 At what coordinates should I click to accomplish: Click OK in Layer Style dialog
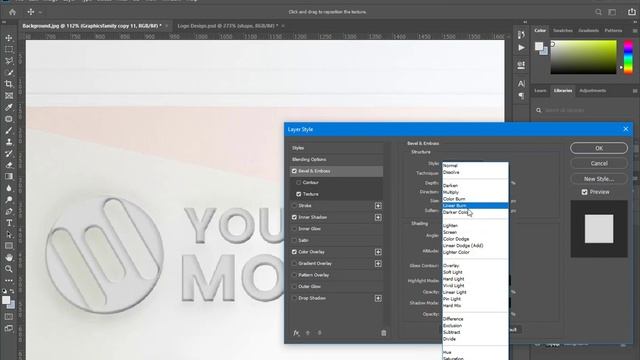click(599, 148)
